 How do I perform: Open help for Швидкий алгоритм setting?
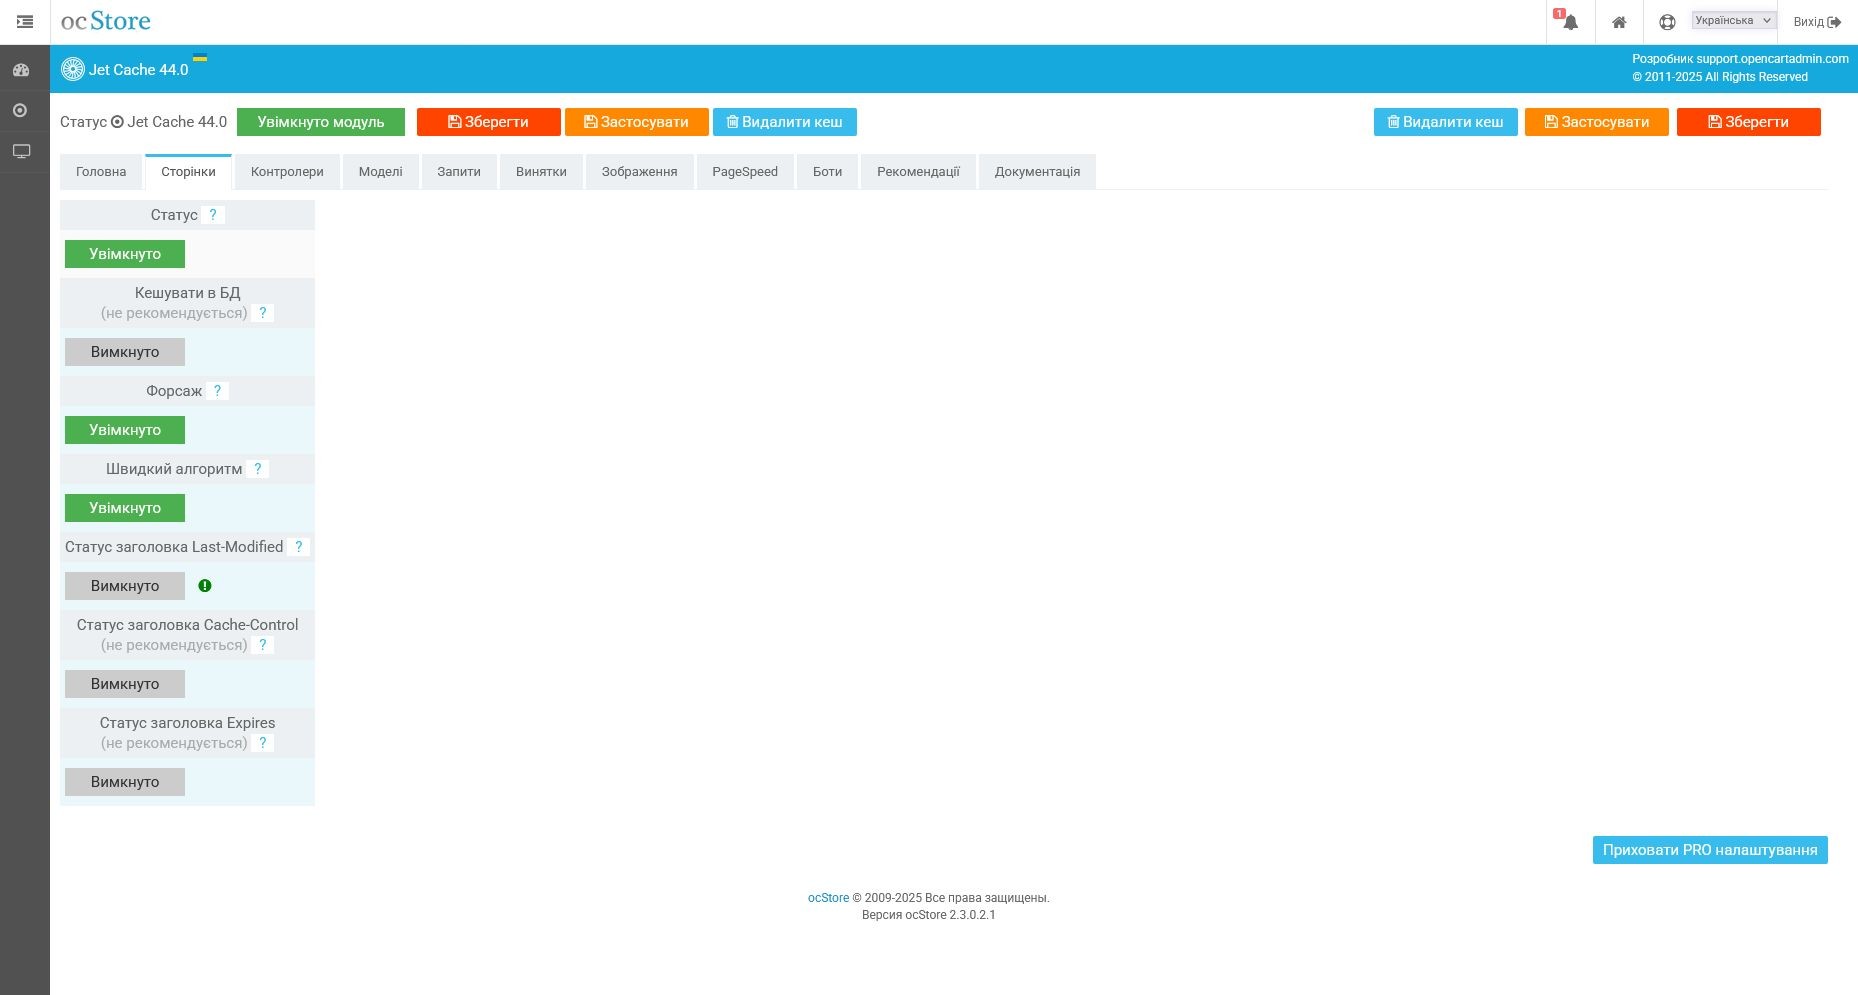(258, 468)
